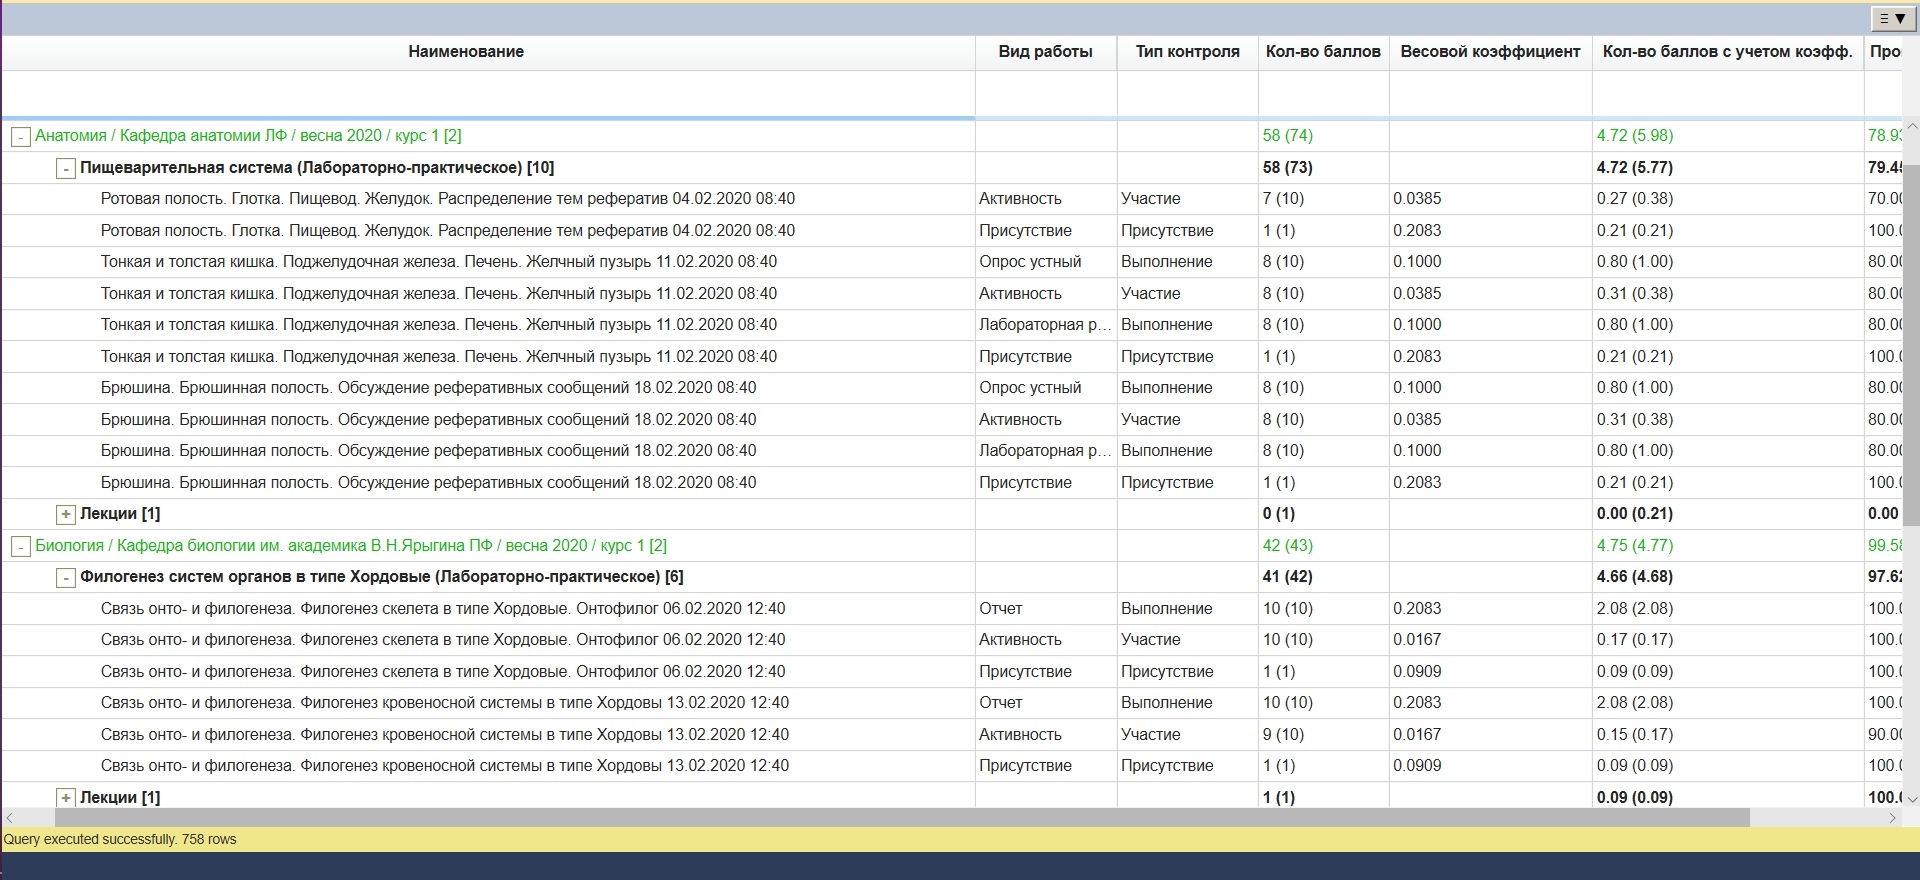Select Связь онто- 13.02.2020 Активность row
Viewport: 1920px width, 880px height.
[951, 735]
